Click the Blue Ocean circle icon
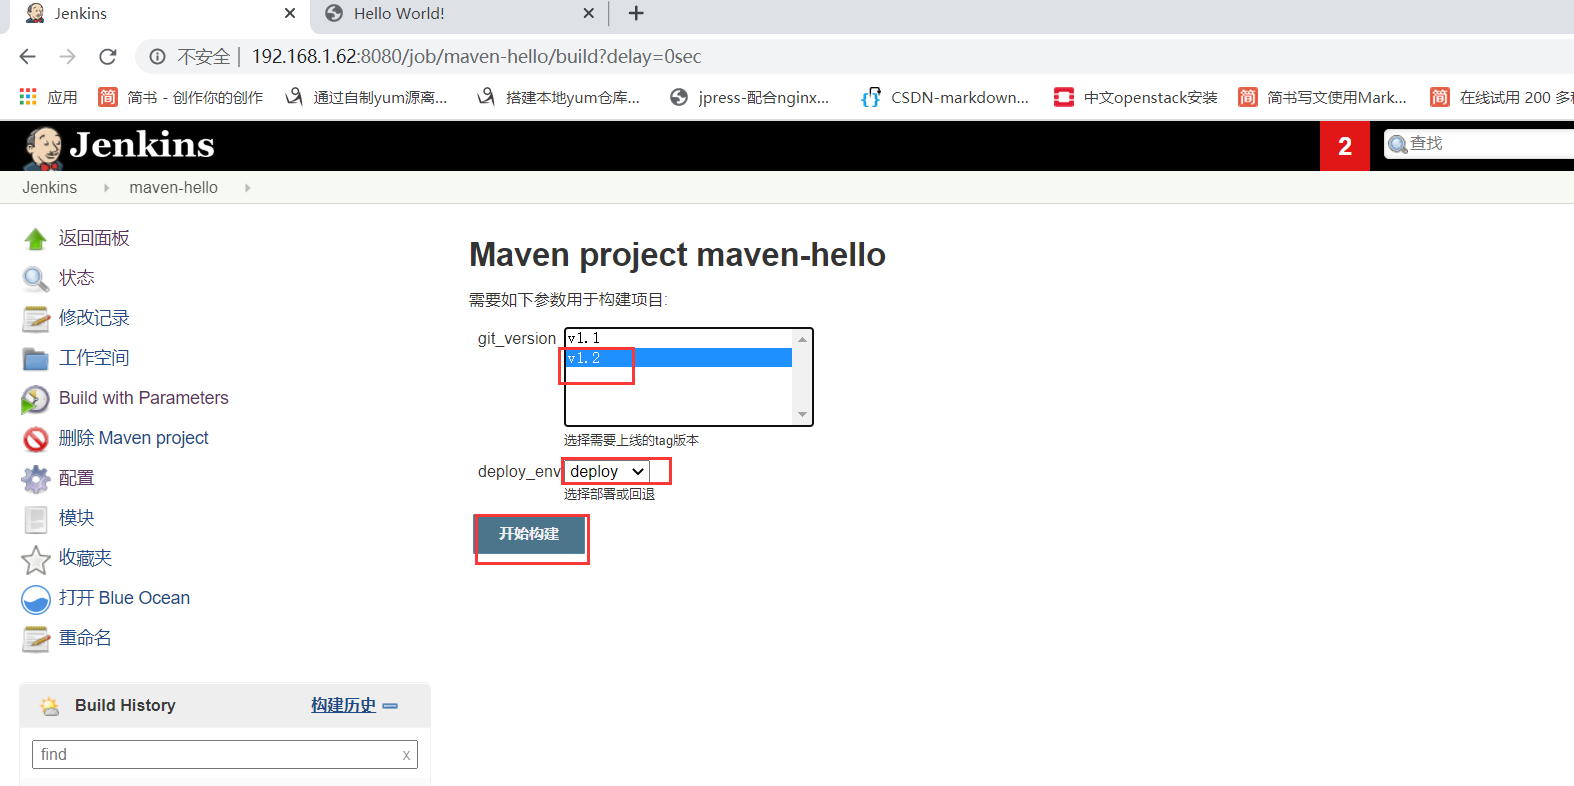This screenshot has height=786, width=1574. click(35, 599)
